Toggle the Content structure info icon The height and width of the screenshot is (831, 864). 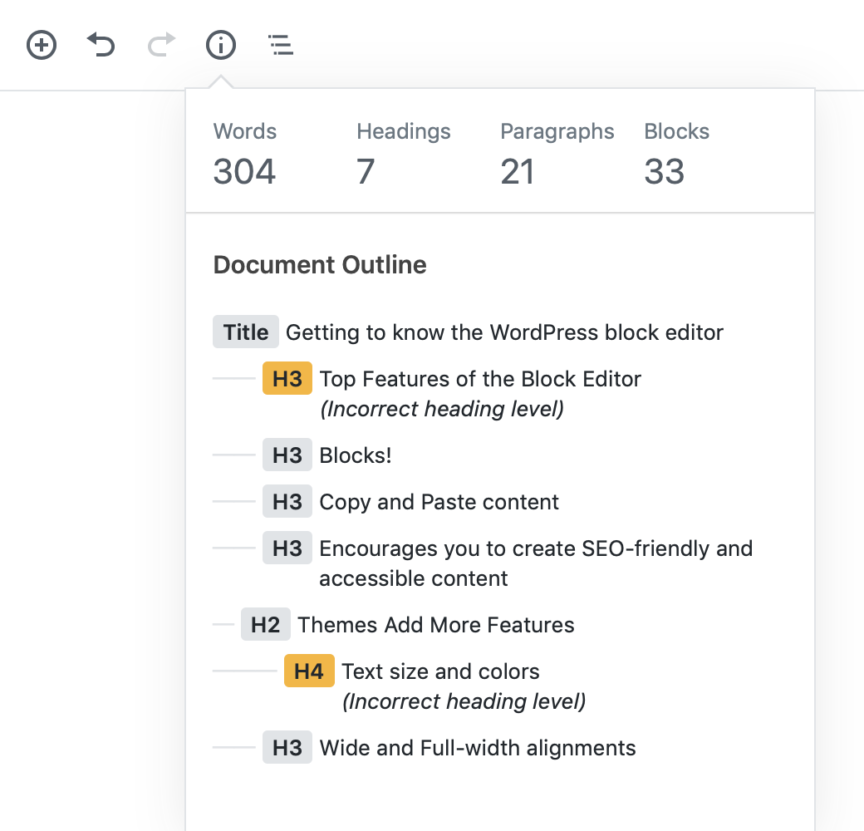(221, 45)
